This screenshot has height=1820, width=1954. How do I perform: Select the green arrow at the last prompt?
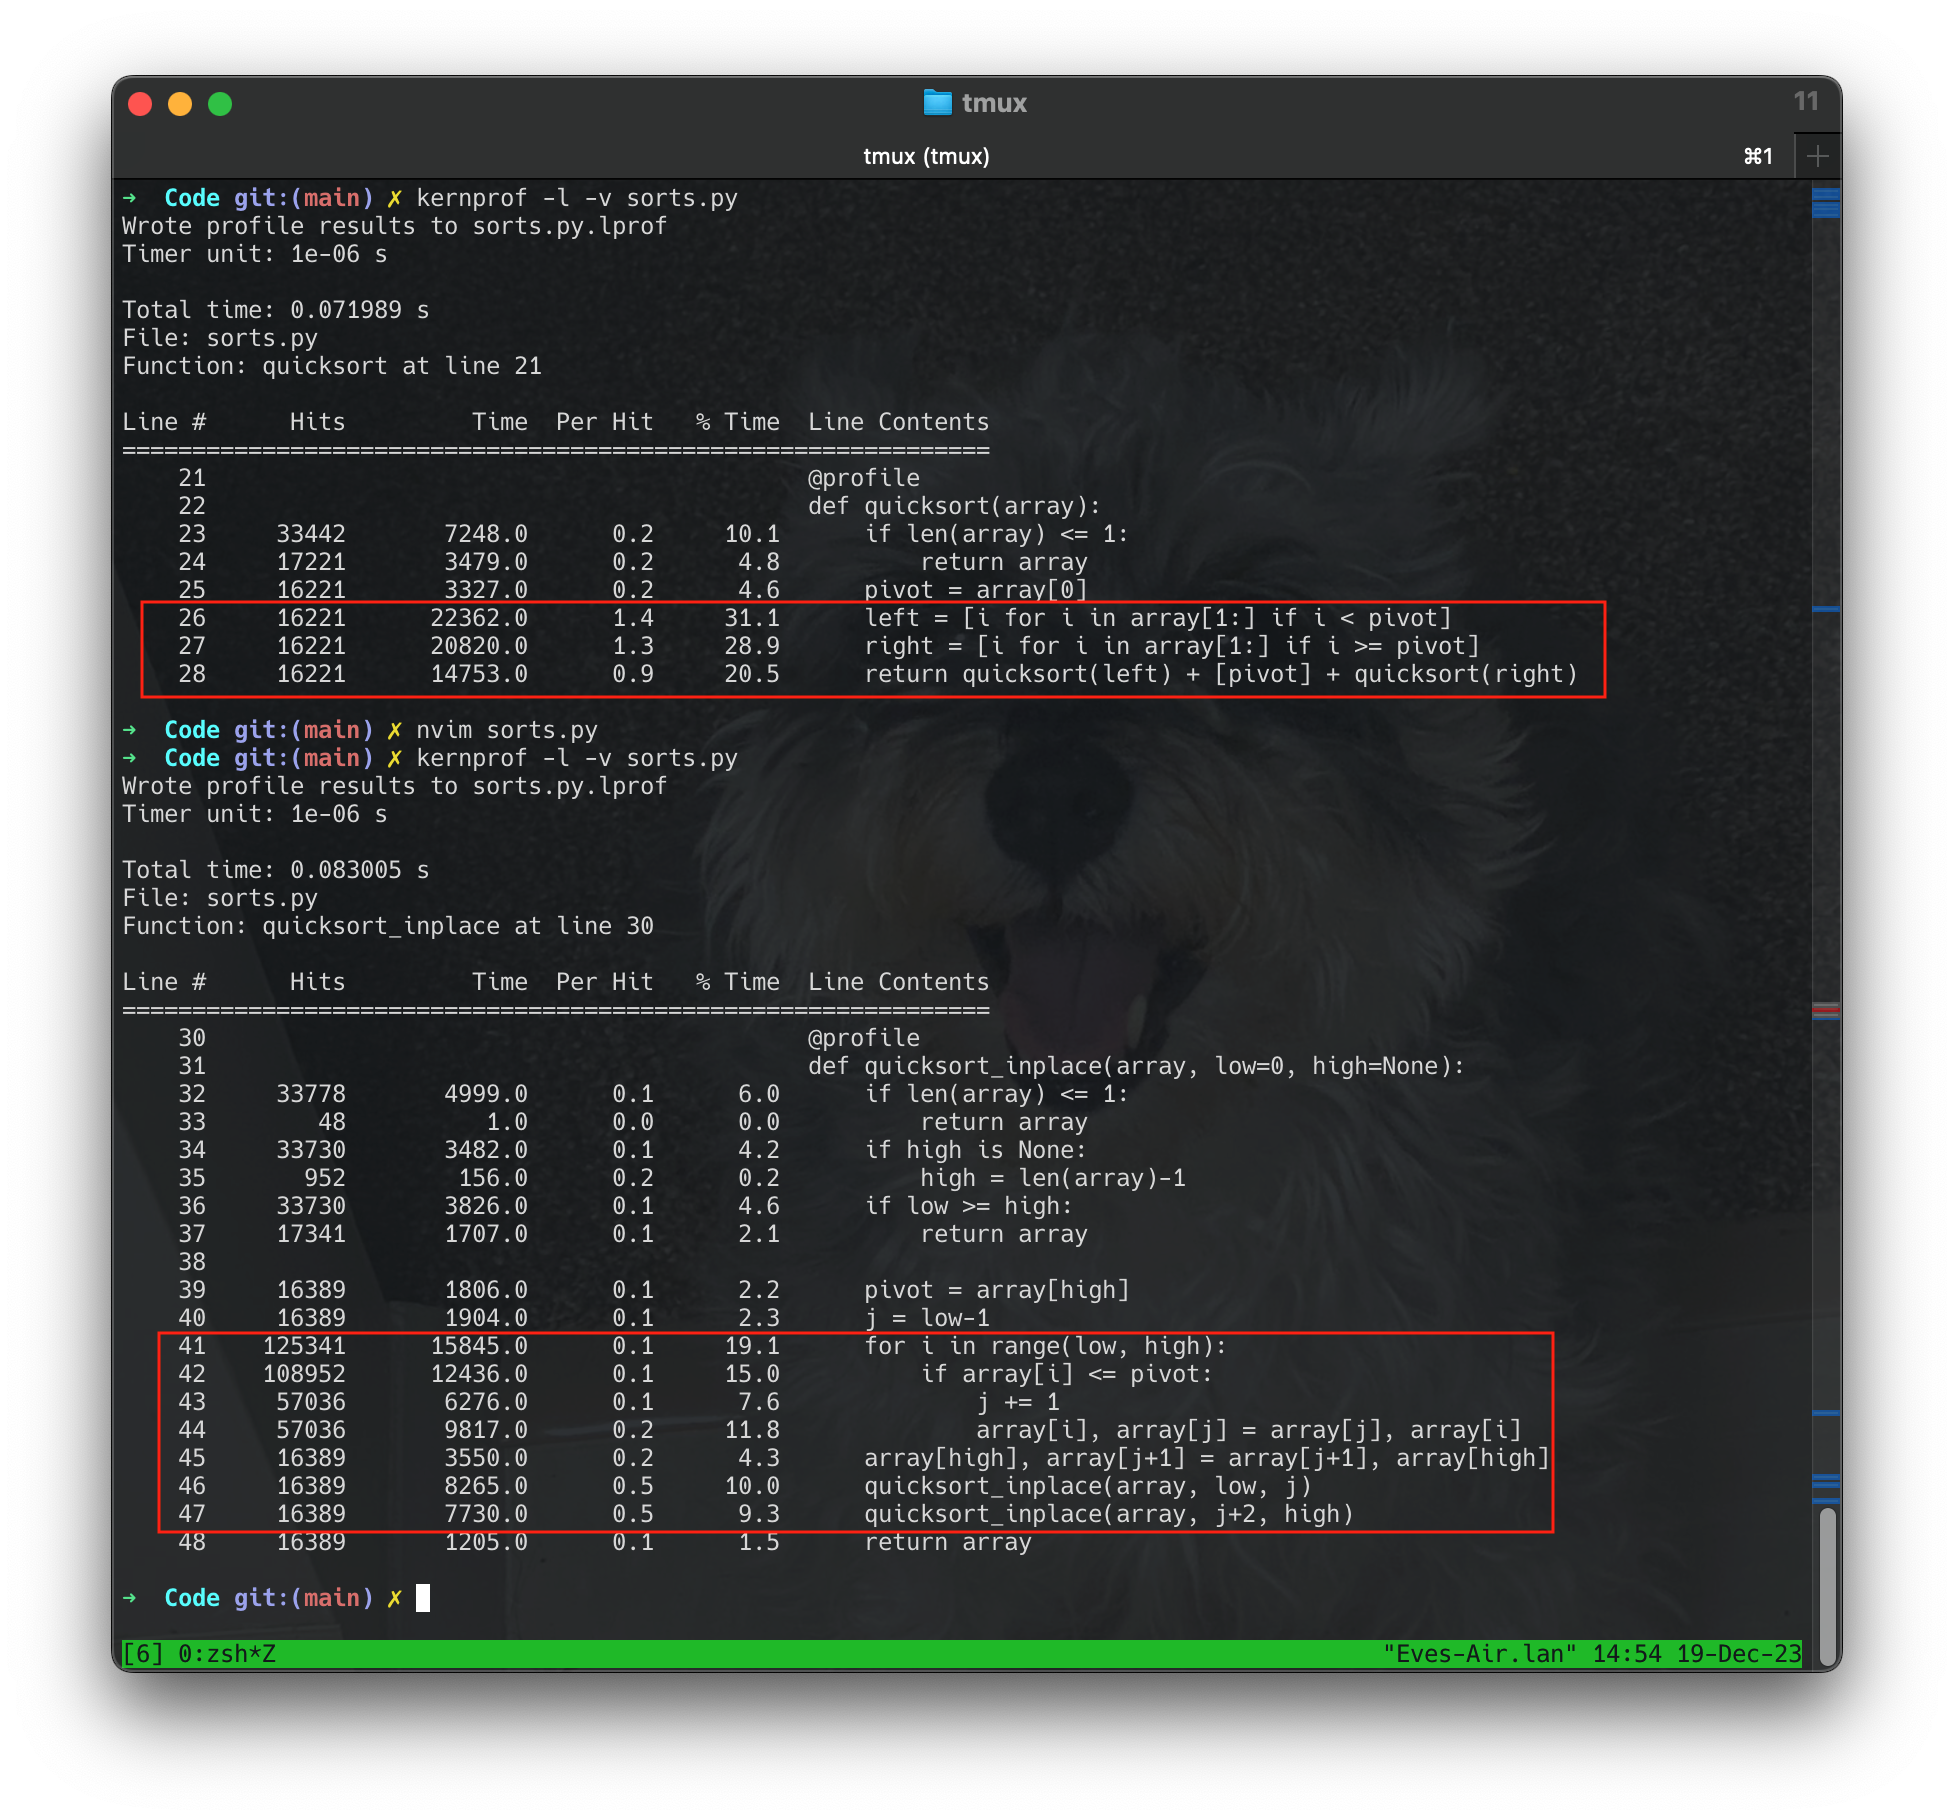[131, 1597]
